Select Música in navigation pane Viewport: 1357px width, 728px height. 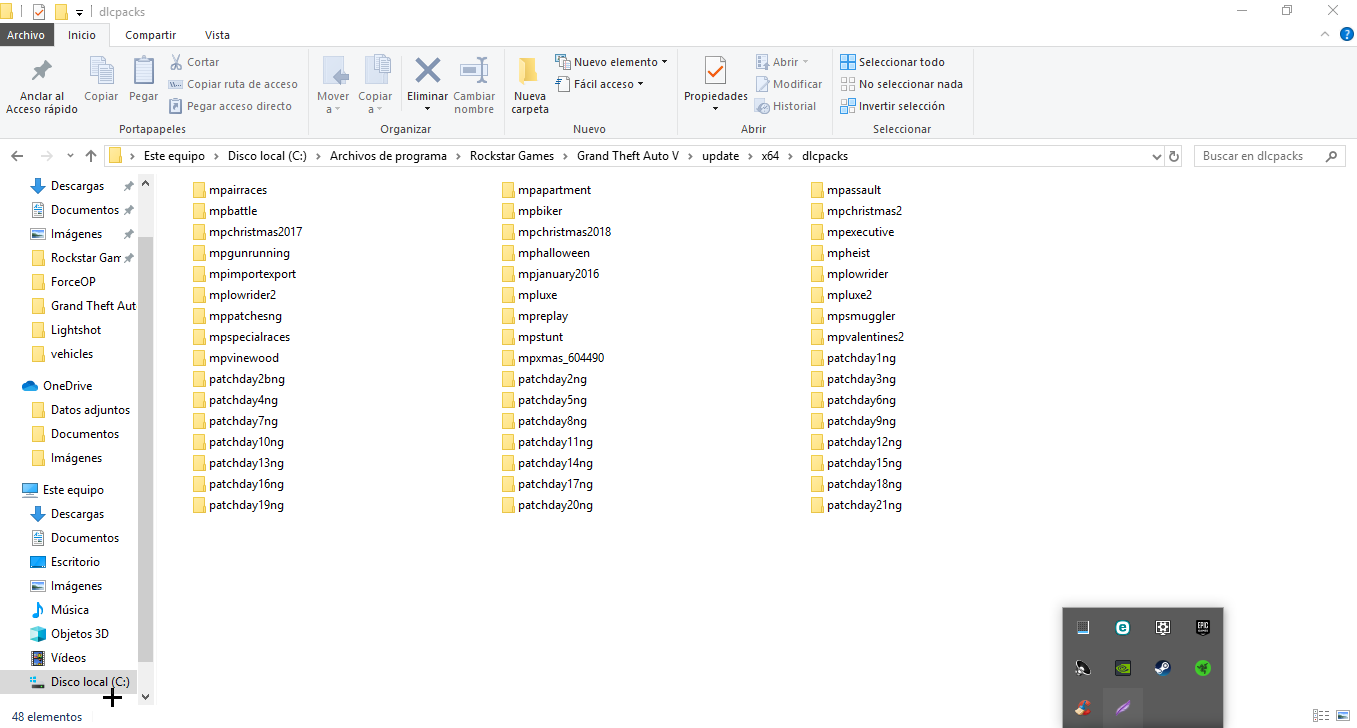[x=70, y=610]
